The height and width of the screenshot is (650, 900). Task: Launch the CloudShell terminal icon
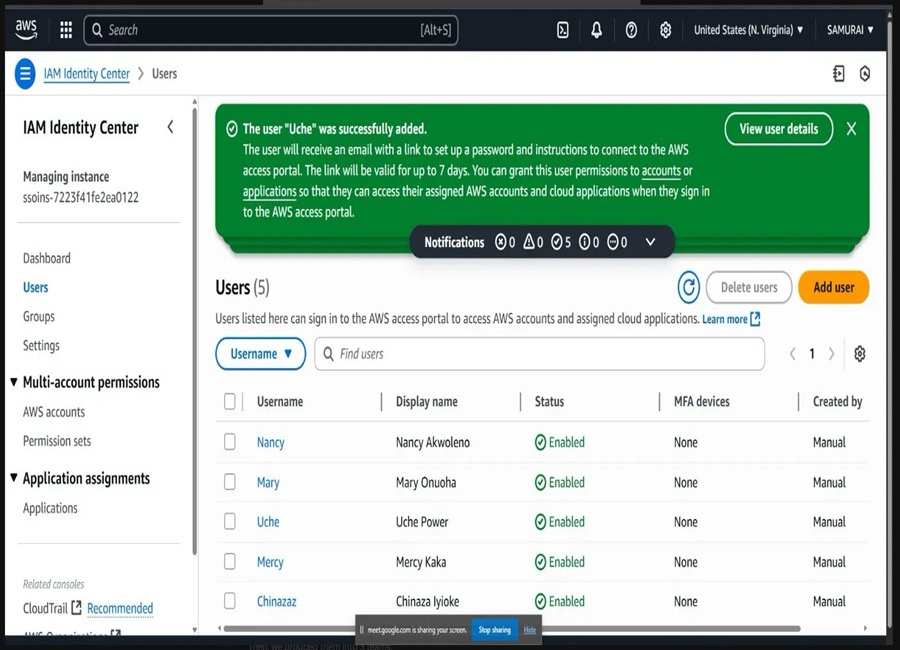562,30
